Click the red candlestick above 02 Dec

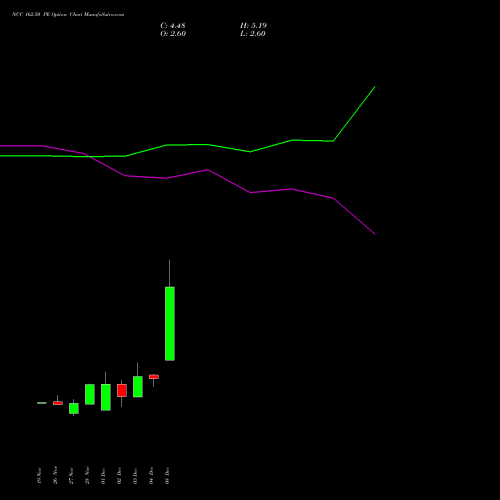(122, 390)
